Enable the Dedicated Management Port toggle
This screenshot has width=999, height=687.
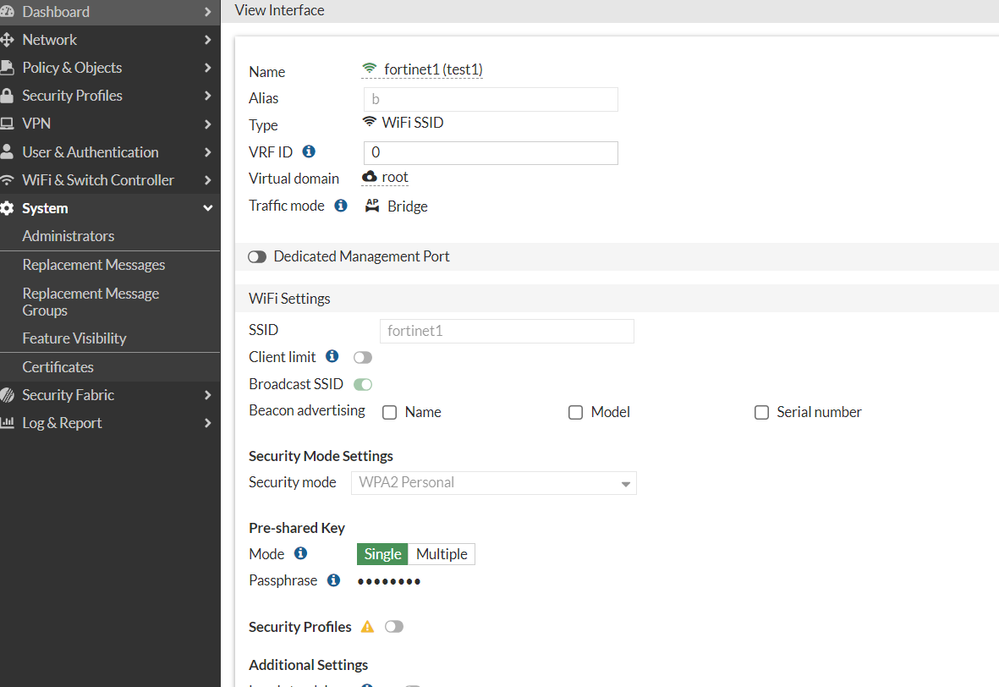258,257
